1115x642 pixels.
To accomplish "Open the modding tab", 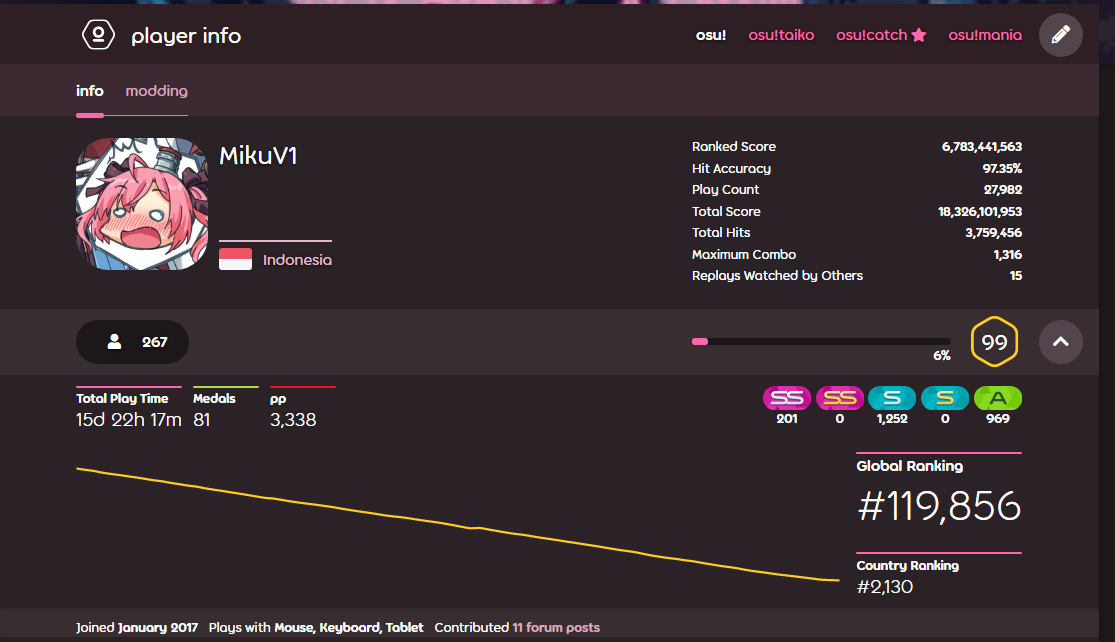I will (156, 91).
